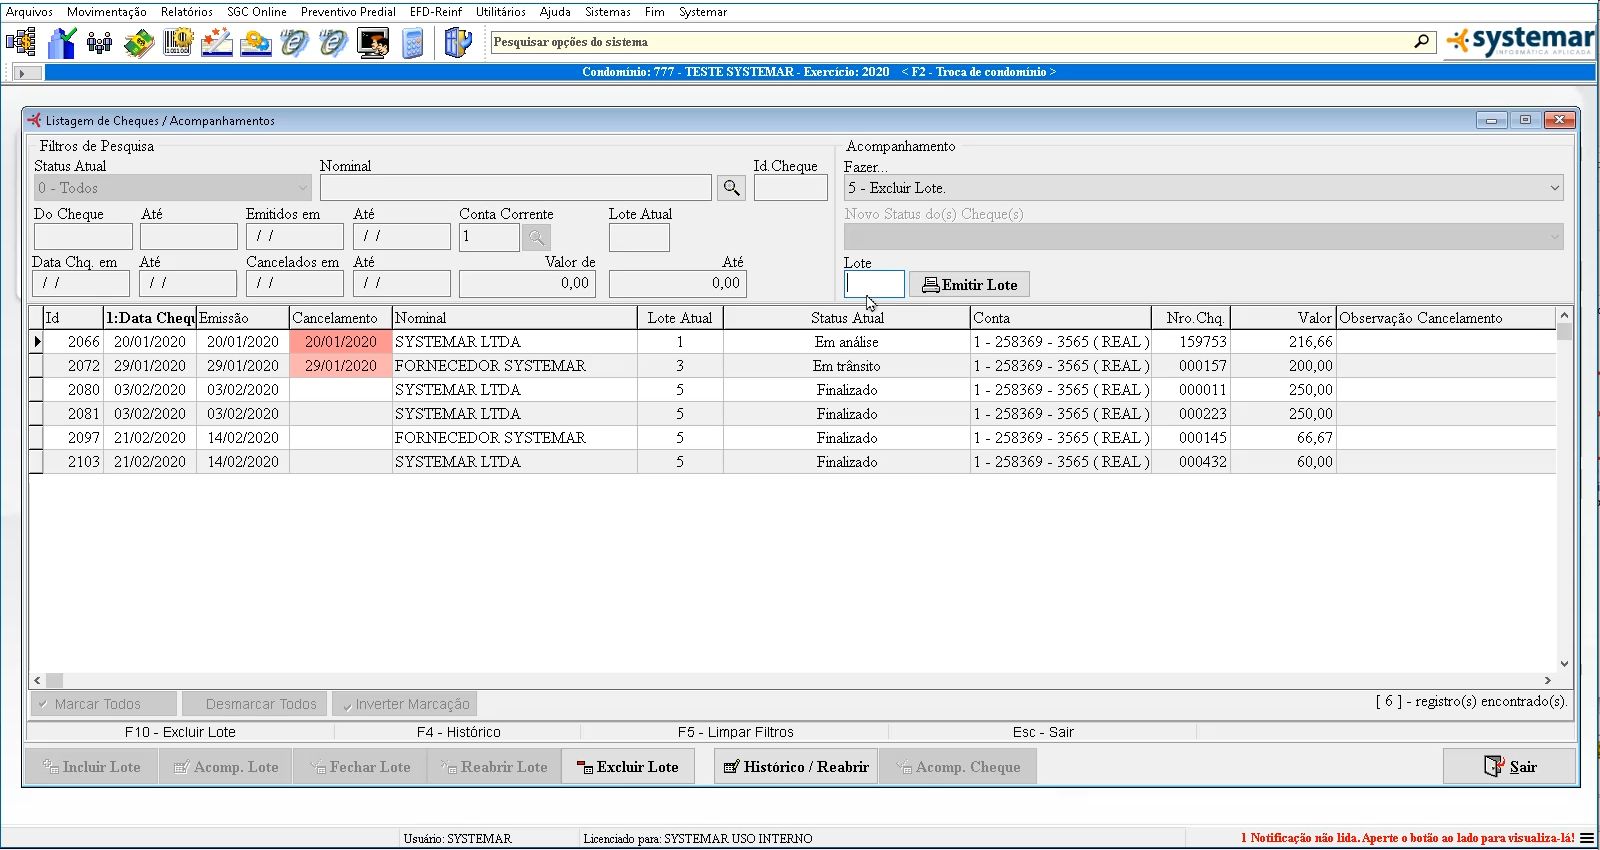The height and width of the screenshot is (850, 1600).
Task: Open the Utilitários menu
Action: click(x=500, y=12)
